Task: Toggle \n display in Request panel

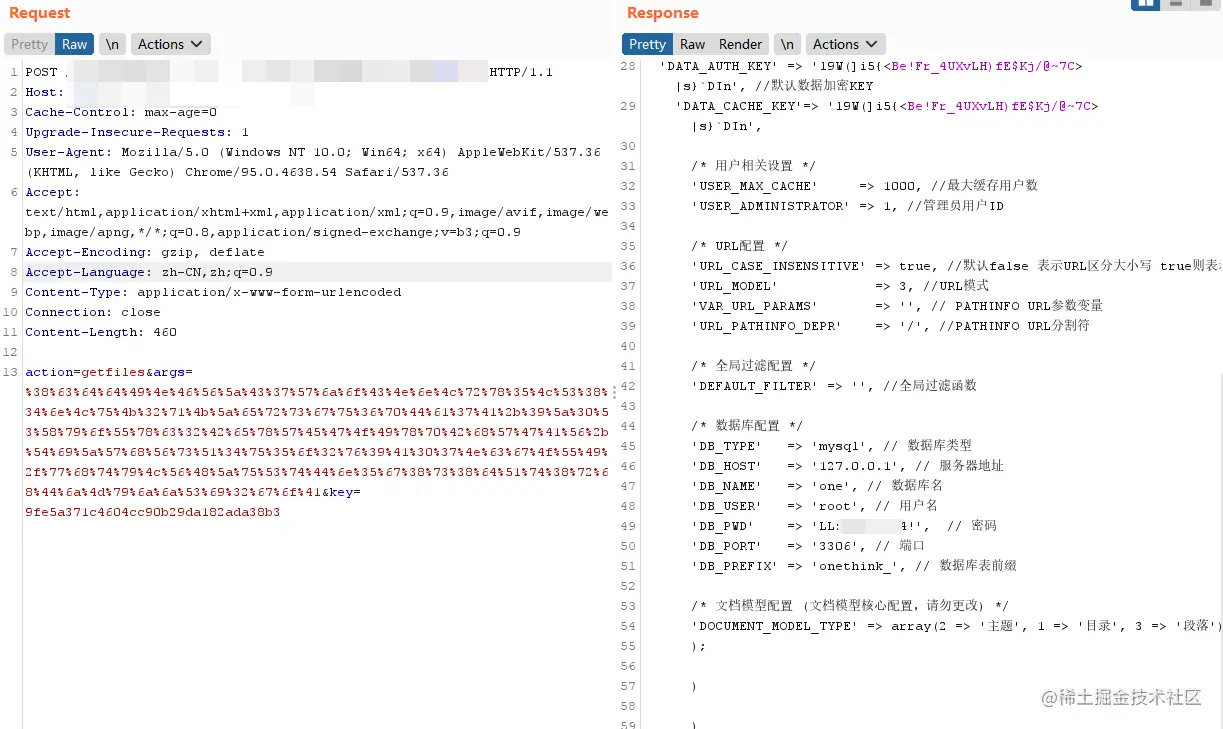Action: click(113, 44)
